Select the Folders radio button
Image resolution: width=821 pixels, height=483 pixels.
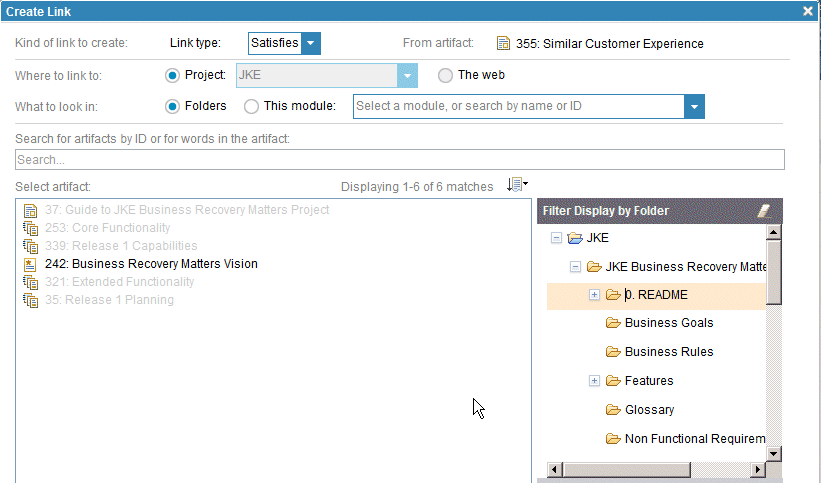[172, 106]
